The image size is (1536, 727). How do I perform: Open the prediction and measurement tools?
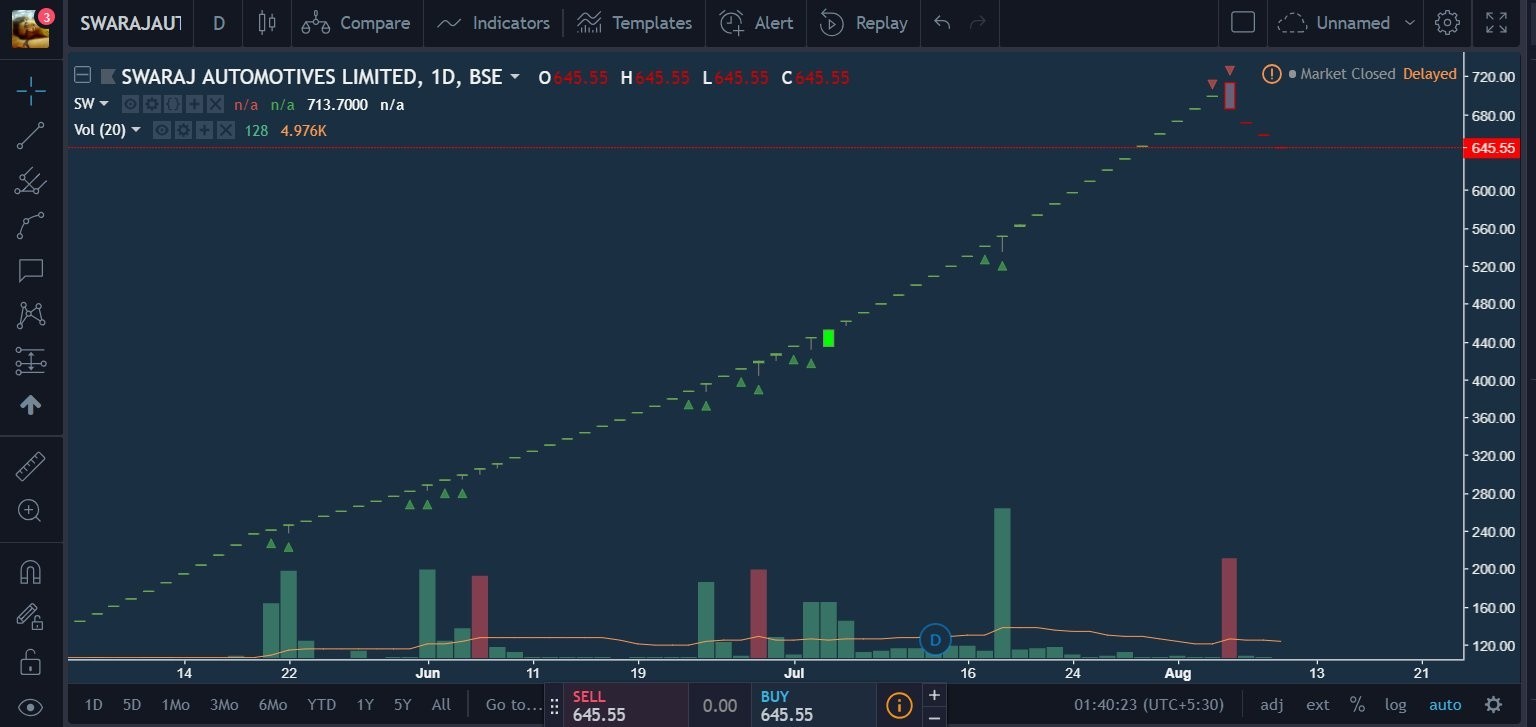pos(30,361)
